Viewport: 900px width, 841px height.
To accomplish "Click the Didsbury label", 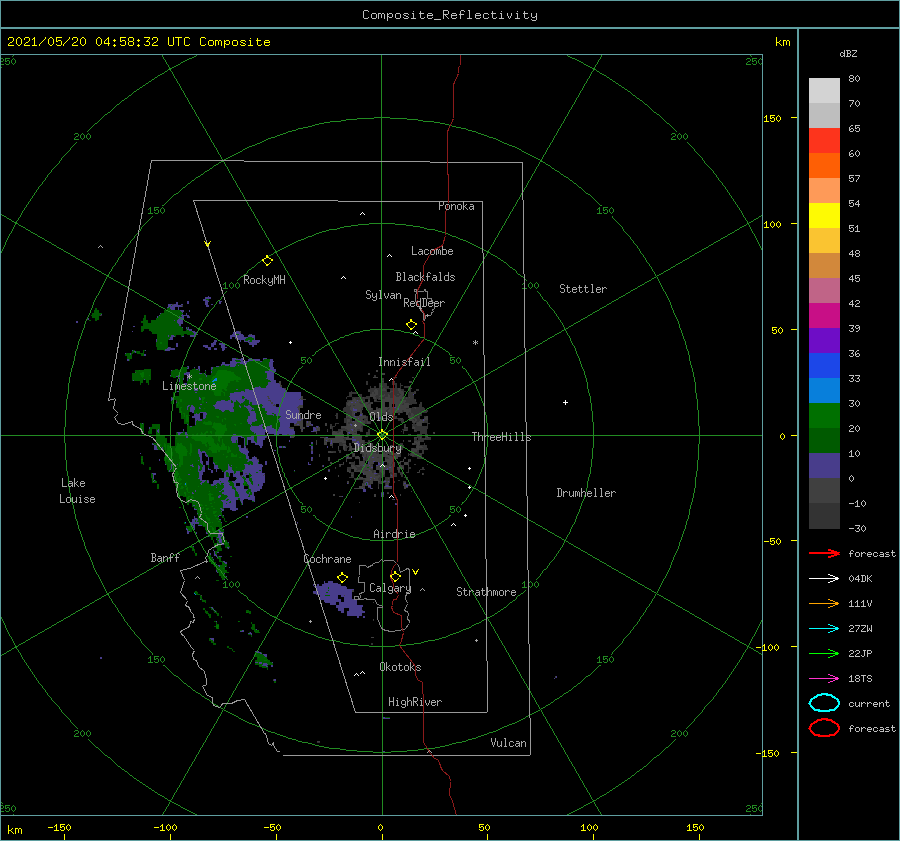I will [378, 448].
